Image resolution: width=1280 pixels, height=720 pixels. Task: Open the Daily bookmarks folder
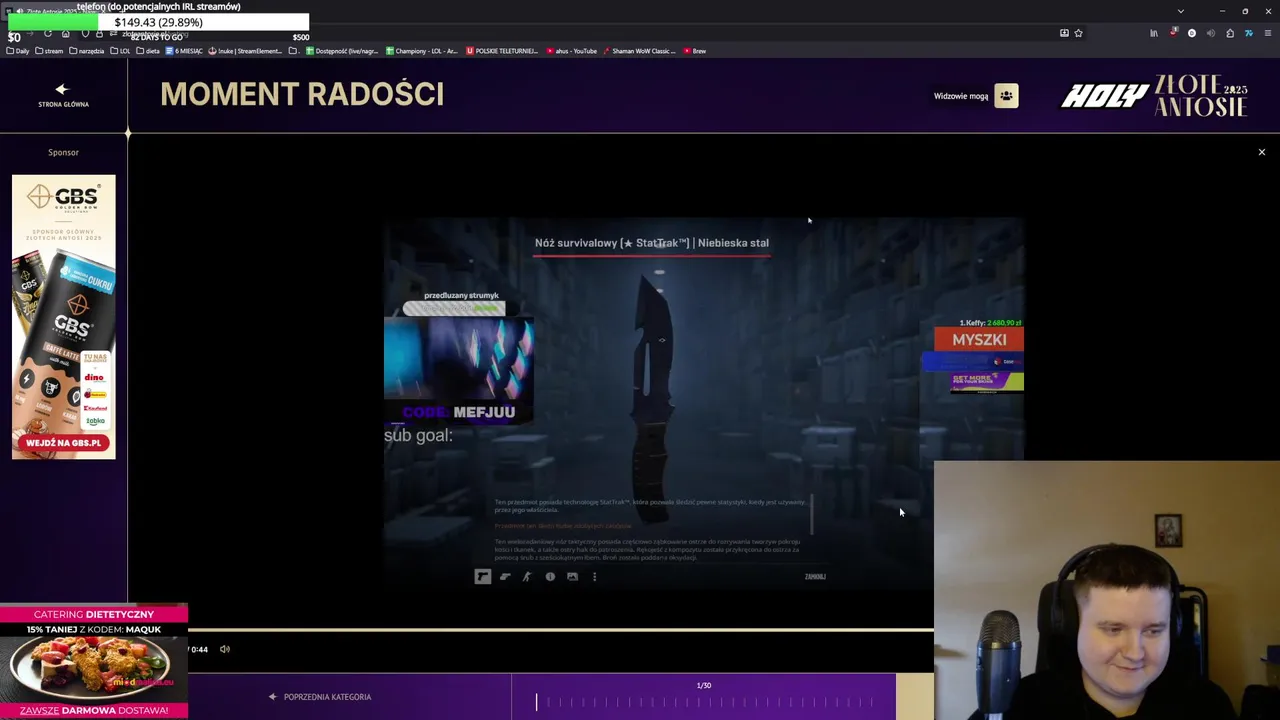pos(17,51)
